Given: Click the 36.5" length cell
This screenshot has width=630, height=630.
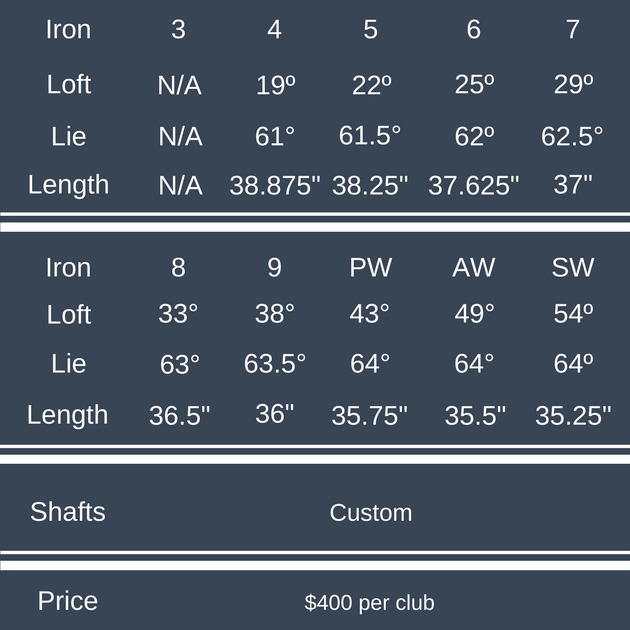Looking at the screenshot, I should [x=179, y=415].
